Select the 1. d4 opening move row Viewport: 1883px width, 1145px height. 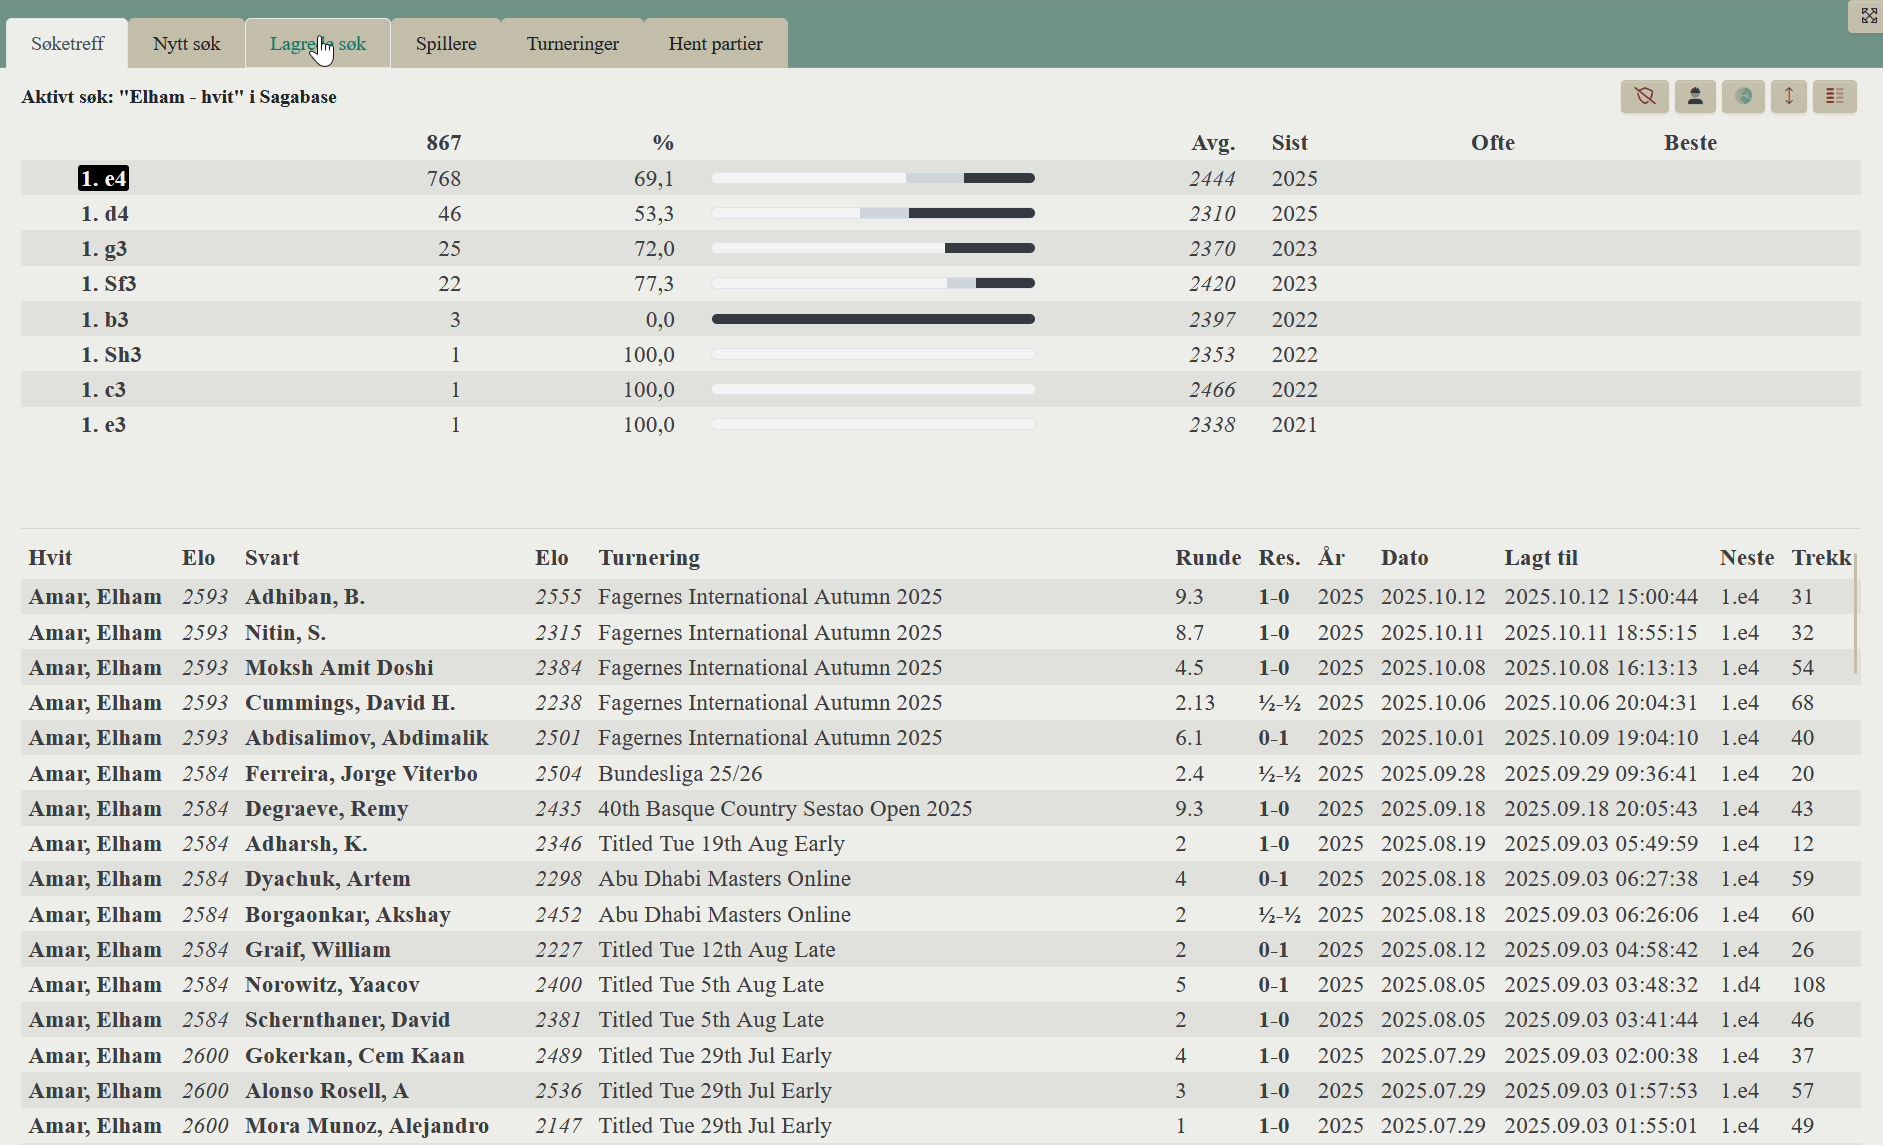(105, 214)
